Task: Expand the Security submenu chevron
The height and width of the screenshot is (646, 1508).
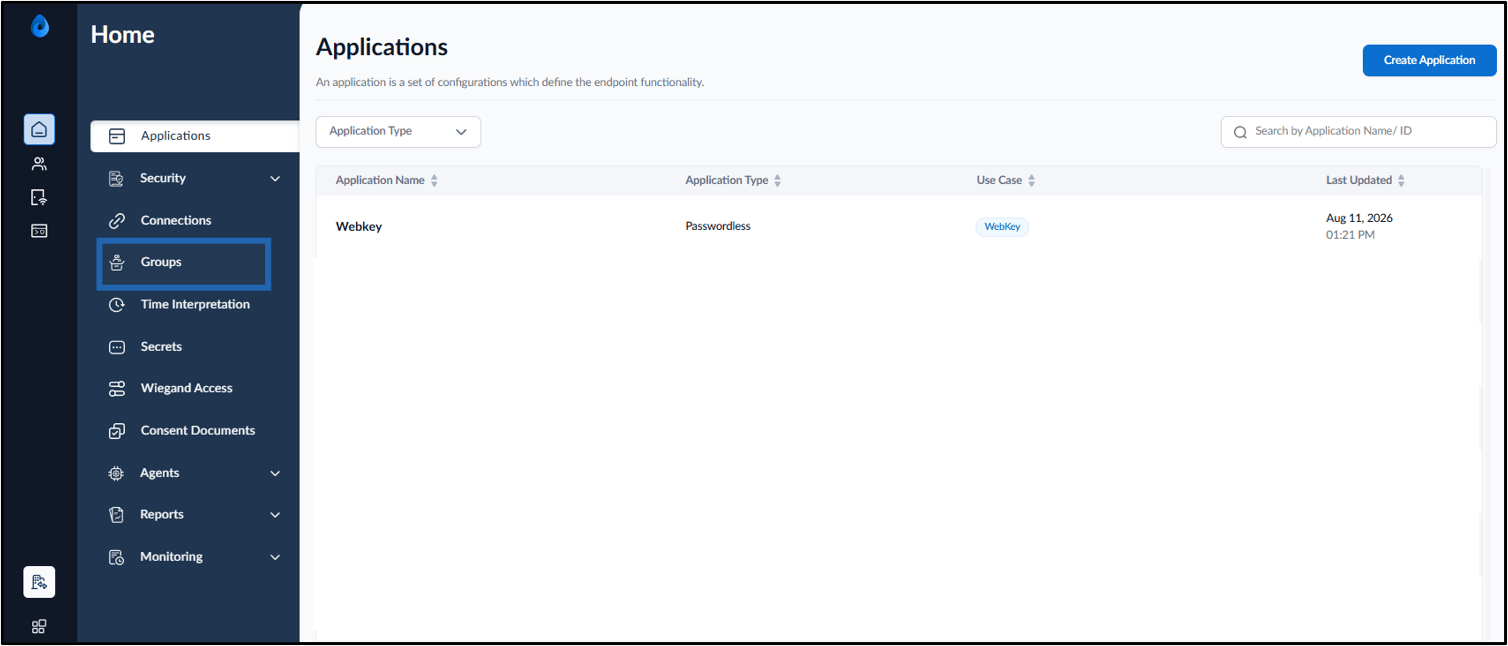Action: pyautogui.click(x=275, y=179)
